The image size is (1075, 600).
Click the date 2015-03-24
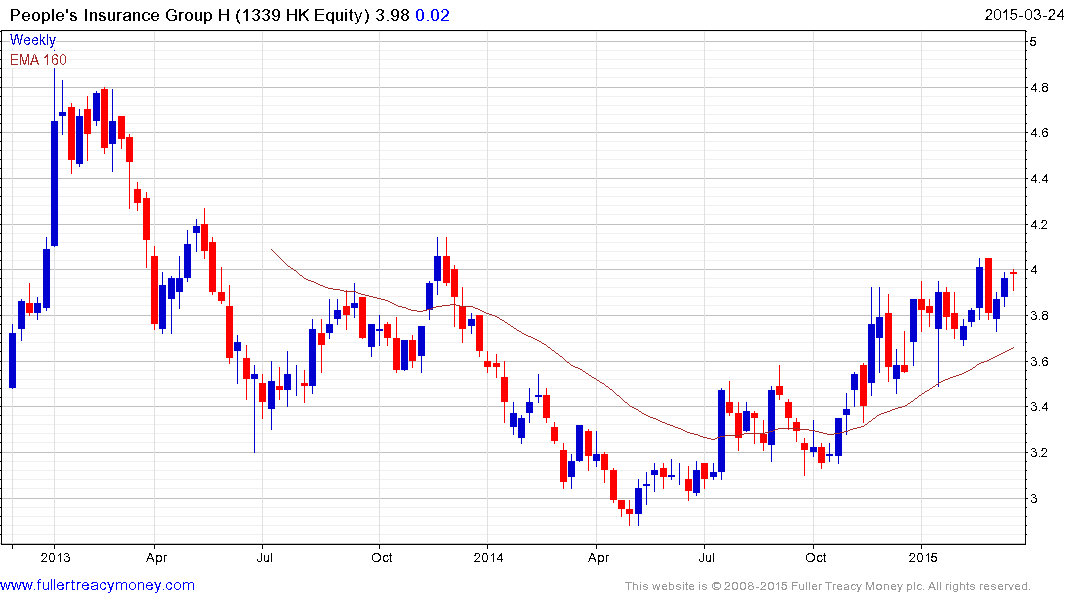point(1024,15)
